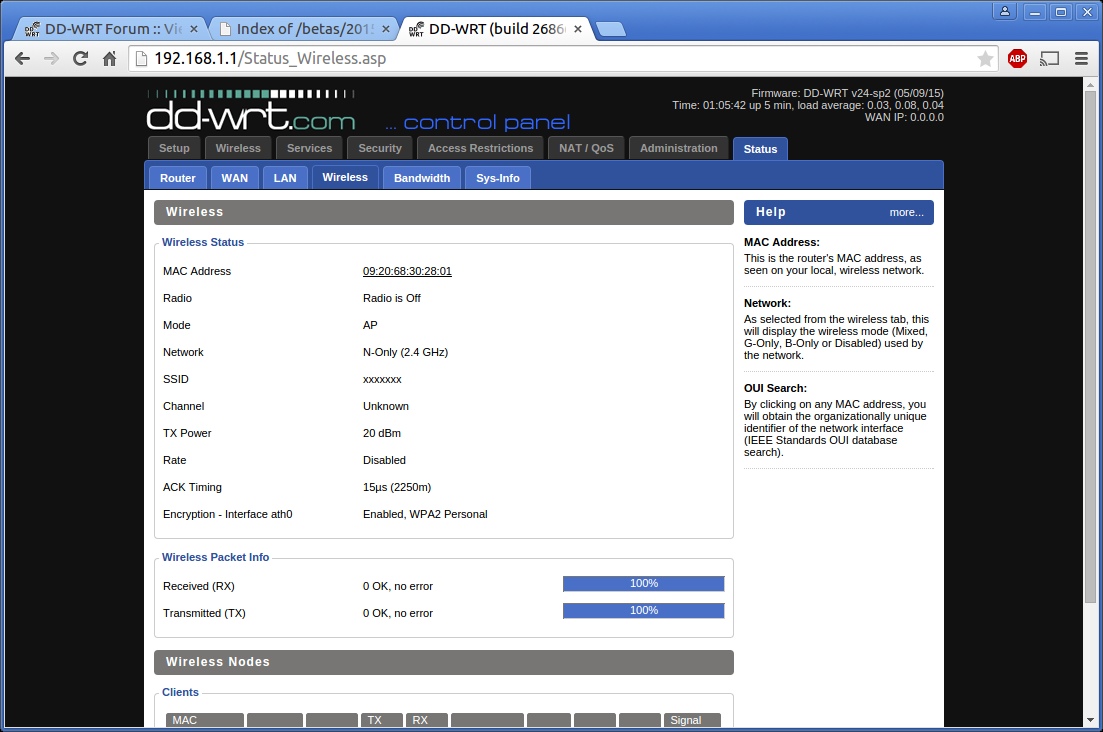Click the '20 dBm' TX Power value

382,433
